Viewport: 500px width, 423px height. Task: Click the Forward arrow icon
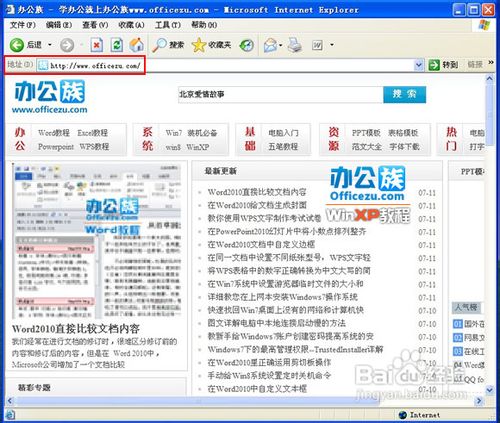[67, 45]
